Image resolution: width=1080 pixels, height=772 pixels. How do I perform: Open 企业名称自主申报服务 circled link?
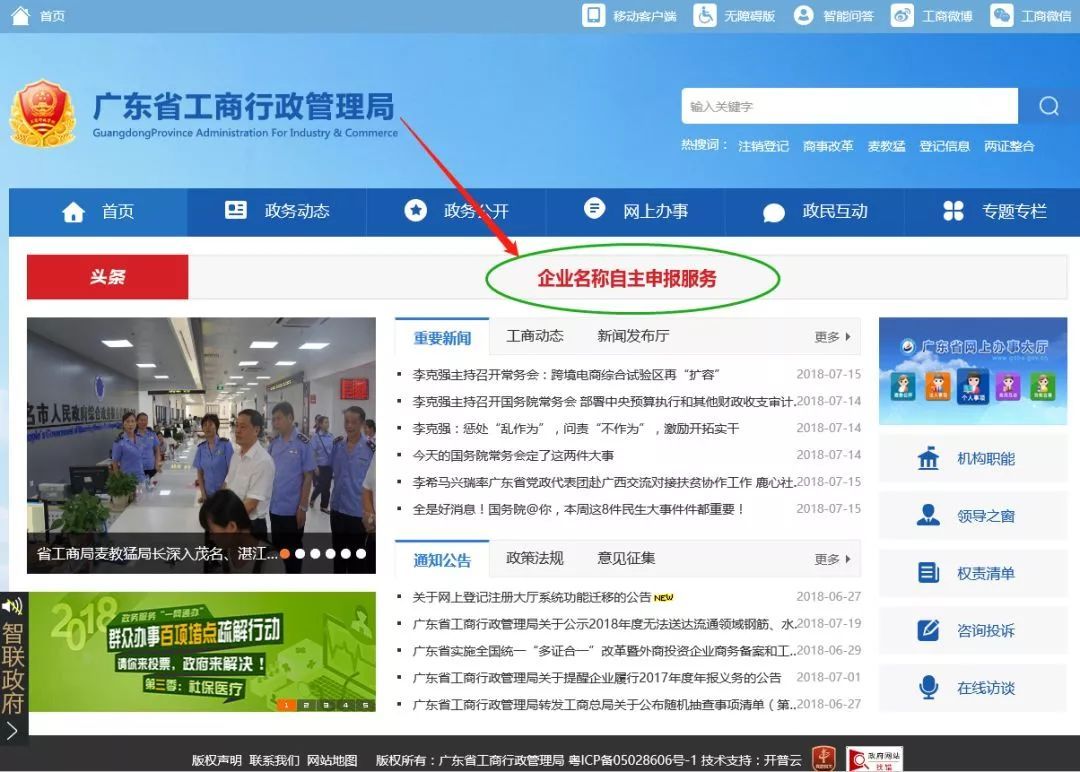point(628,280)
